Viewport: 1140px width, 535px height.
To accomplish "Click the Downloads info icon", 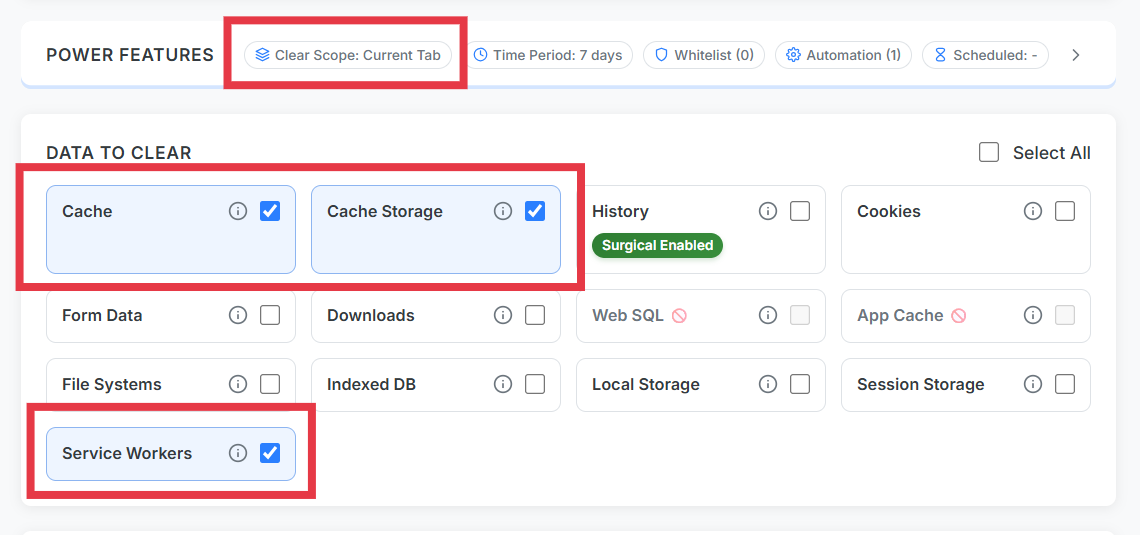I will tap(503, 315).
